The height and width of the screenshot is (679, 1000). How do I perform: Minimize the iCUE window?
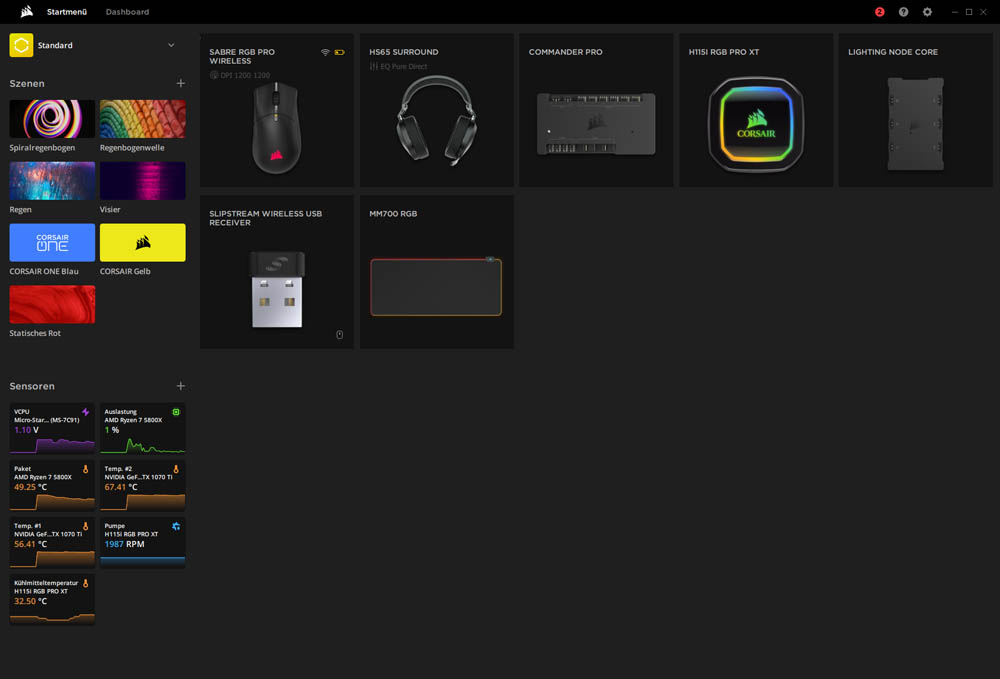point(955,11)
